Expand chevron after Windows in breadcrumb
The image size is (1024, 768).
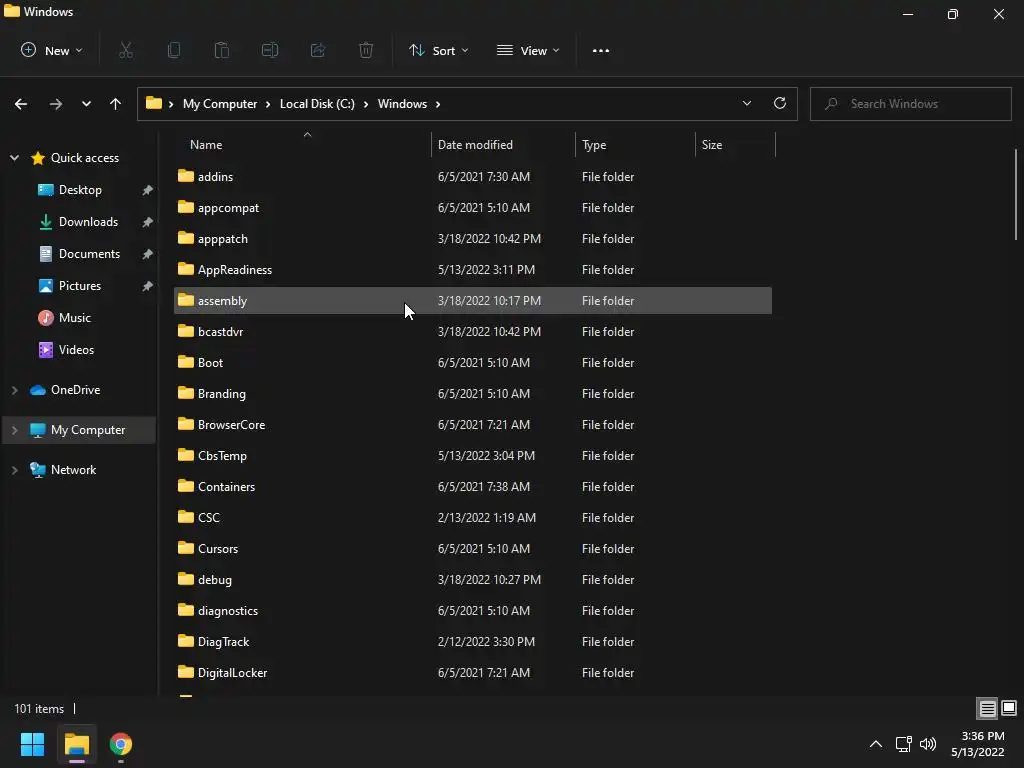click(438, 104)
